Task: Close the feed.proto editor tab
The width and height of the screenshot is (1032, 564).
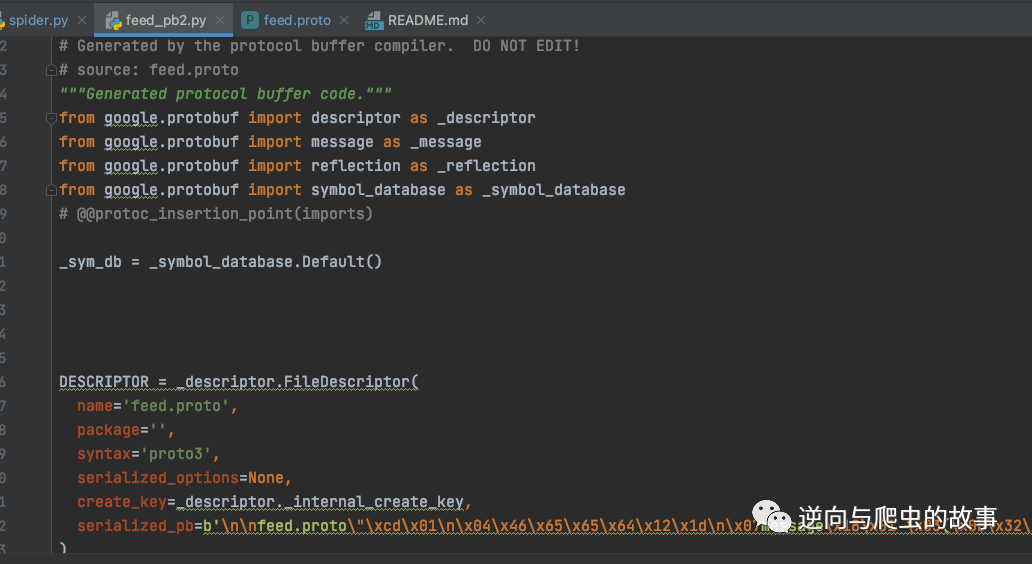Action: point(344,20)
